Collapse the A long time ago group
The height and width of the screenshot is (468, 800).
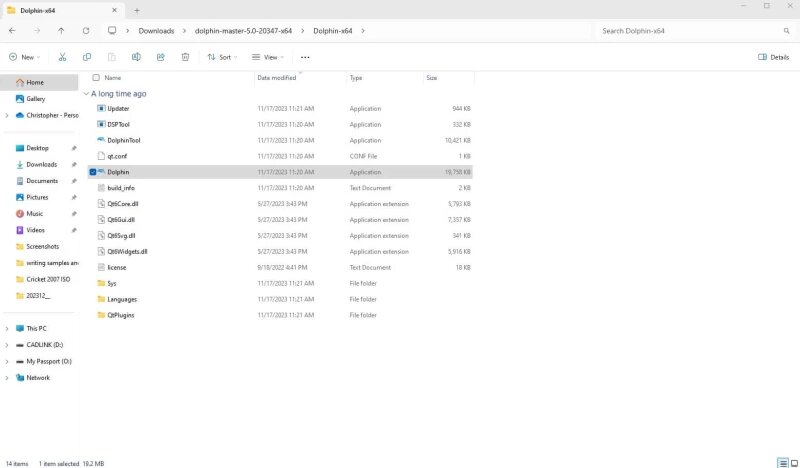[x=86, y=94]
